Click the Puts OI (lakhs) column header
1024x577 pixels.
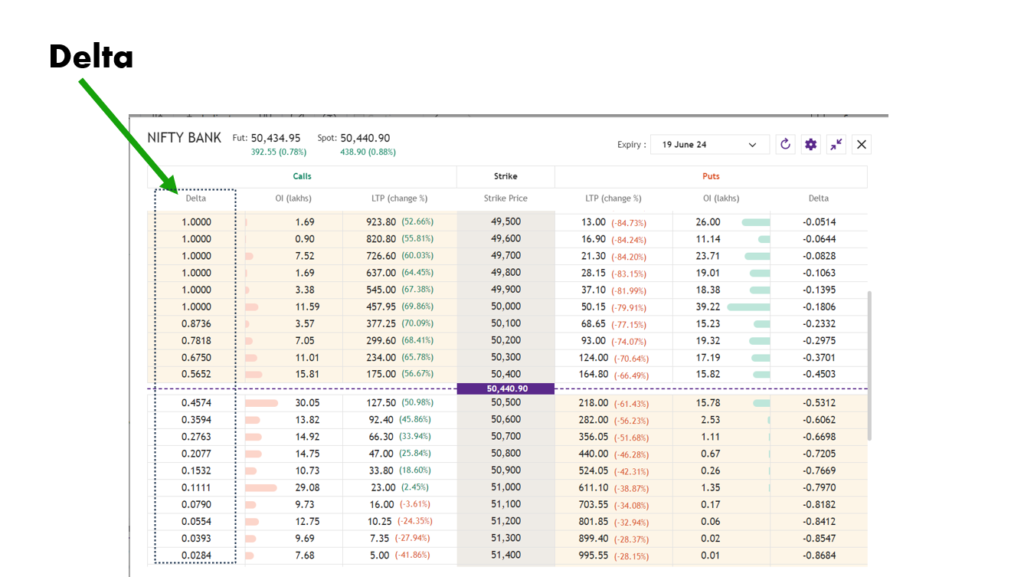[x=721, y=198]
